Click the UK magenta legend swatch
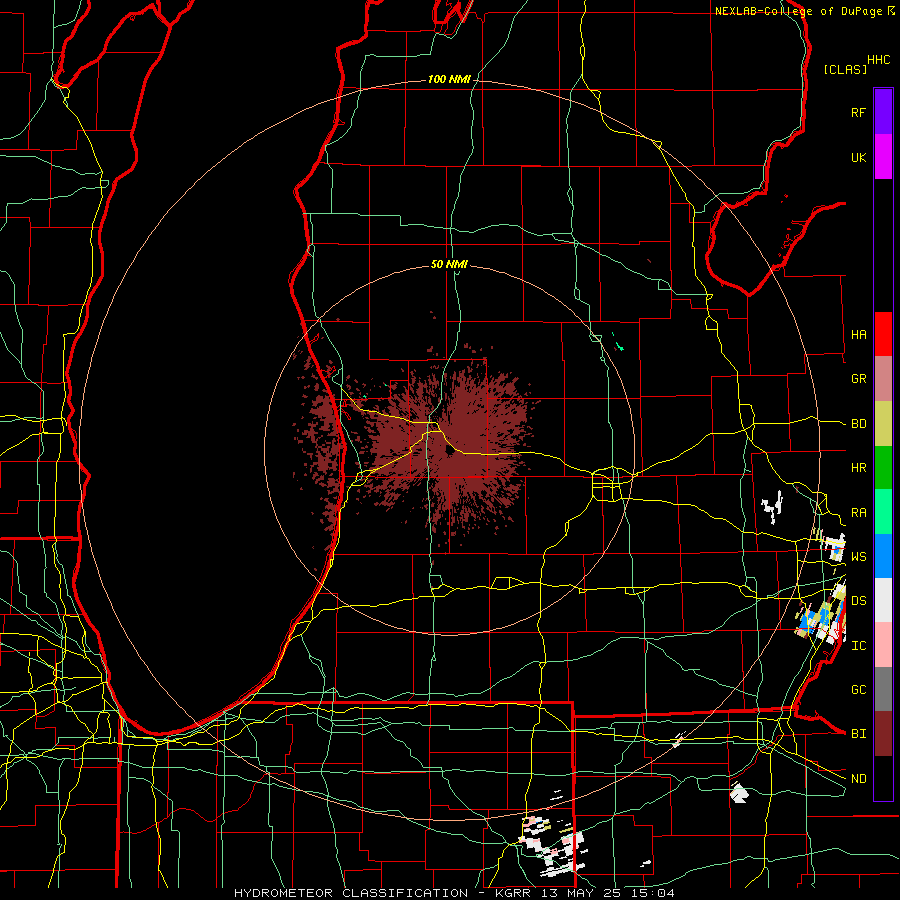This screenshot has width=900, height=900. click(x=883, y=157)
